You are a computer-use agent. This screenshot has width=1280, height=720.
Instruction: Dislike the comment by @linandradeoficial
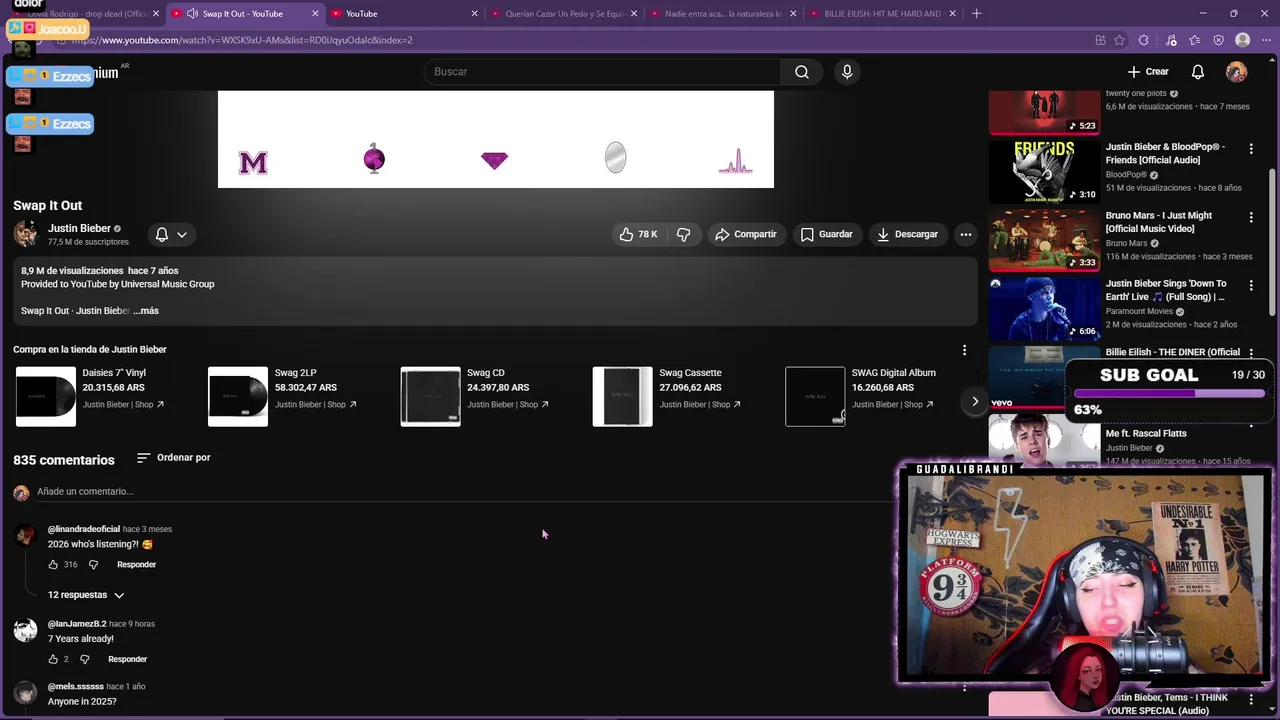(93, 565)
